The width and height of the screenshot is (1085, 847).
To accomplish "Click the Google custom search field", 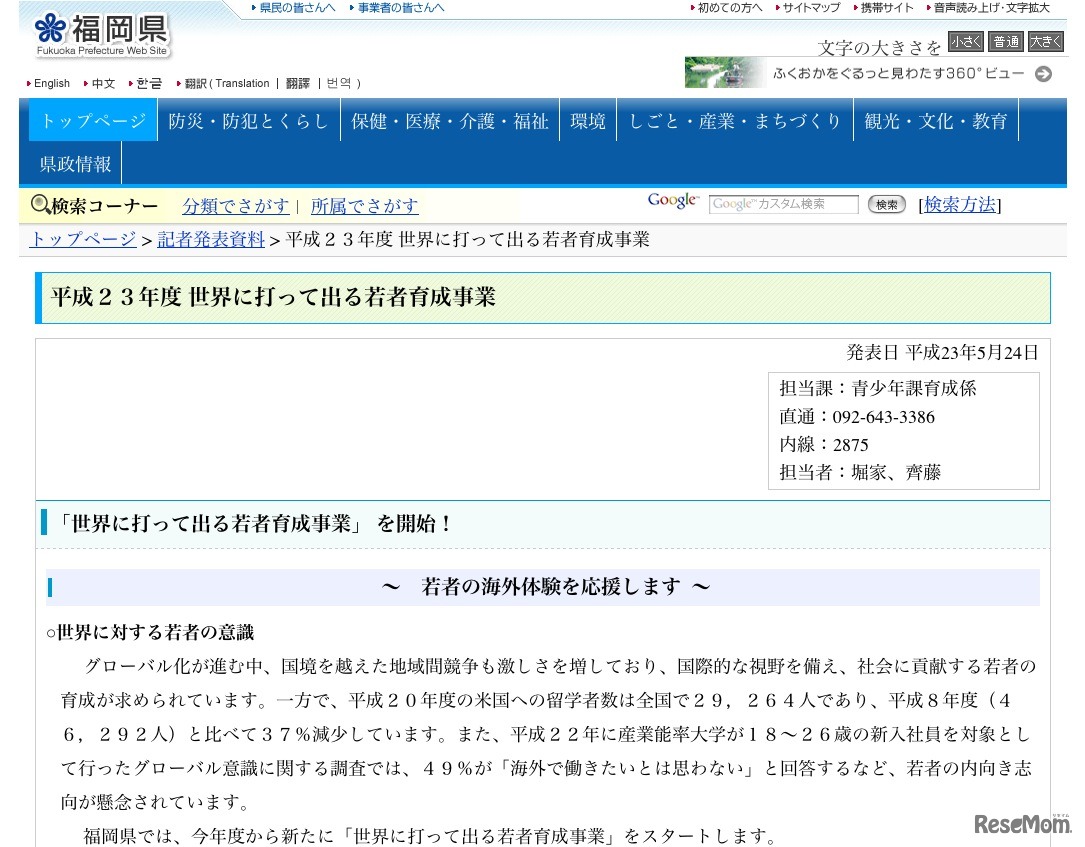I will [x=783, y=204].
